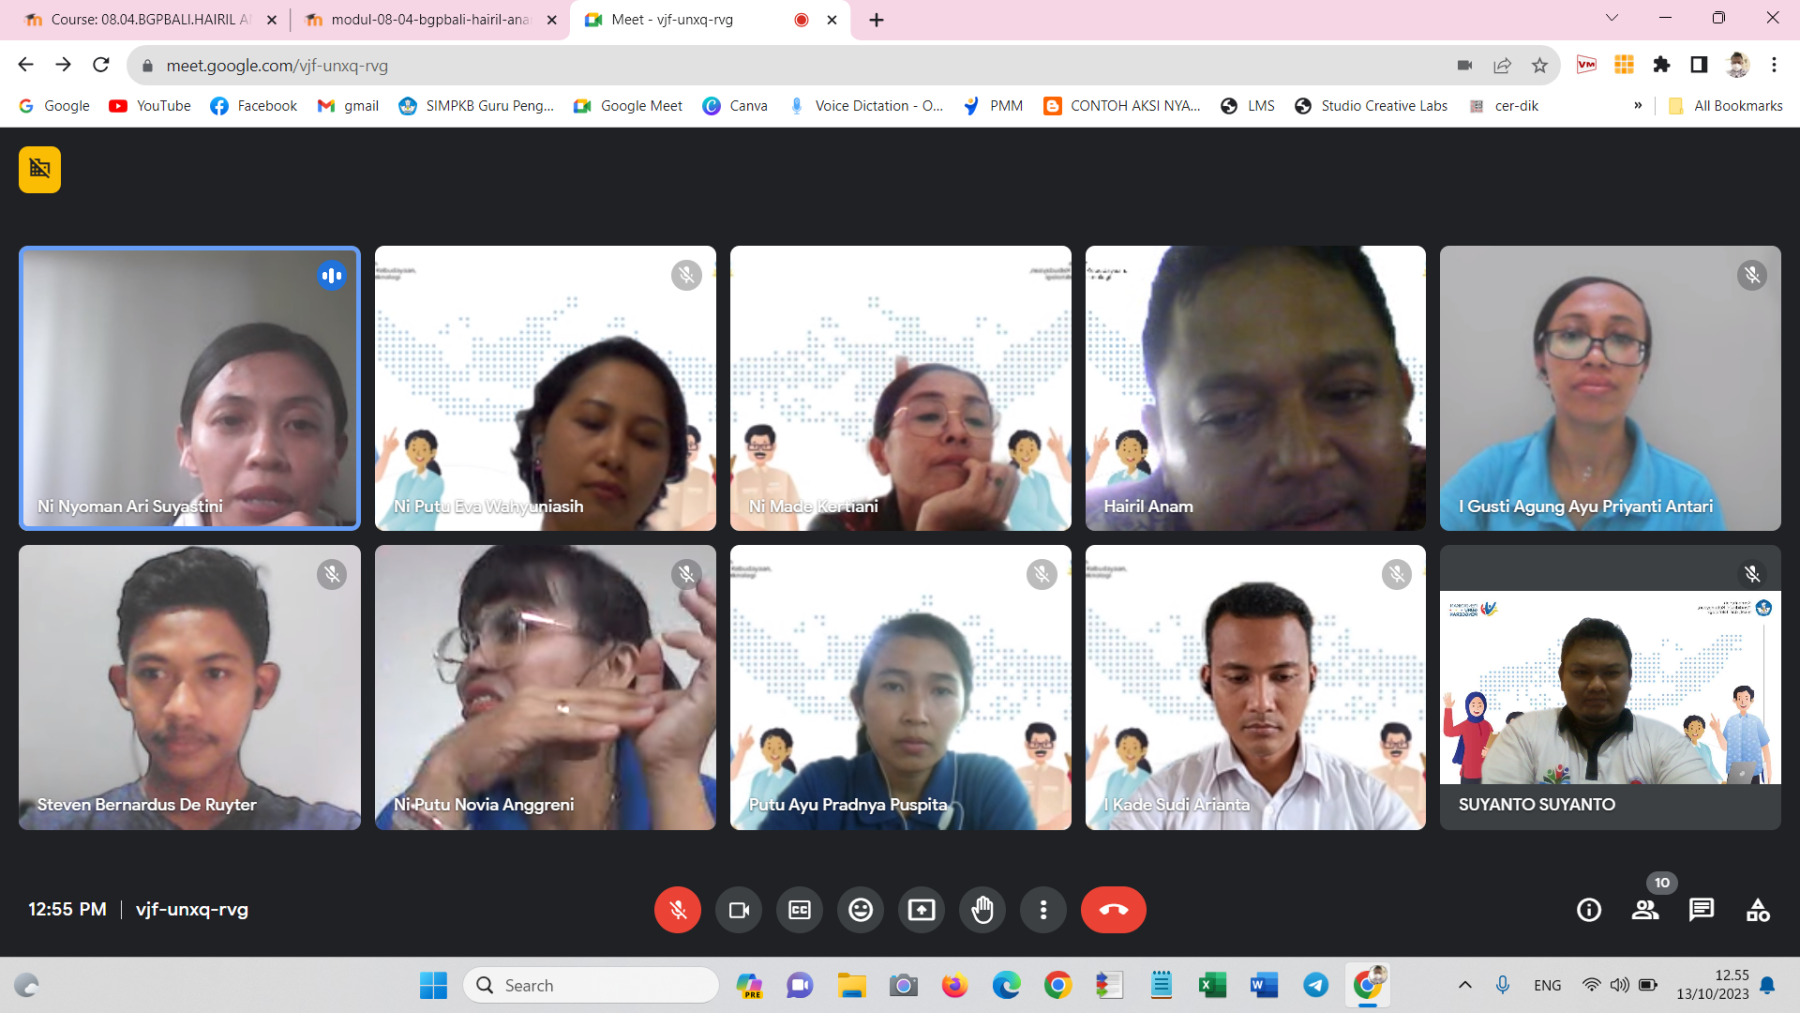
Task: Click the Windows taskbar Search box
Action: click(x=590, y=985)
